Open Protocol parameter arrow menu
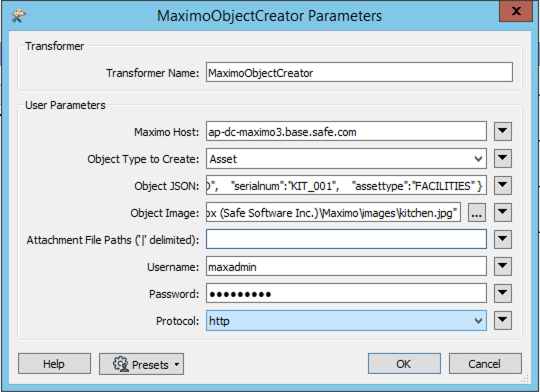Viewport: 540px width, 392px height. 503,320
